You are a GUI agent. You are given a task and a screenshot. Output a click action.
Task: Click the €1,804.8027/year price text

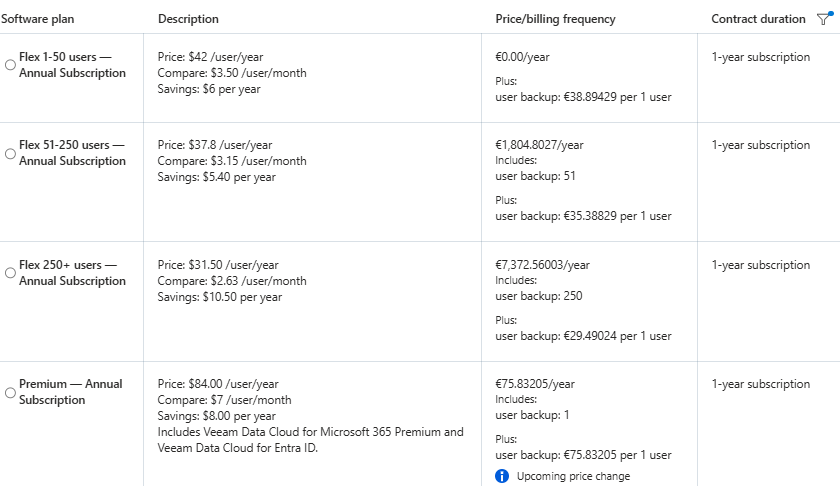pos(539,145)
